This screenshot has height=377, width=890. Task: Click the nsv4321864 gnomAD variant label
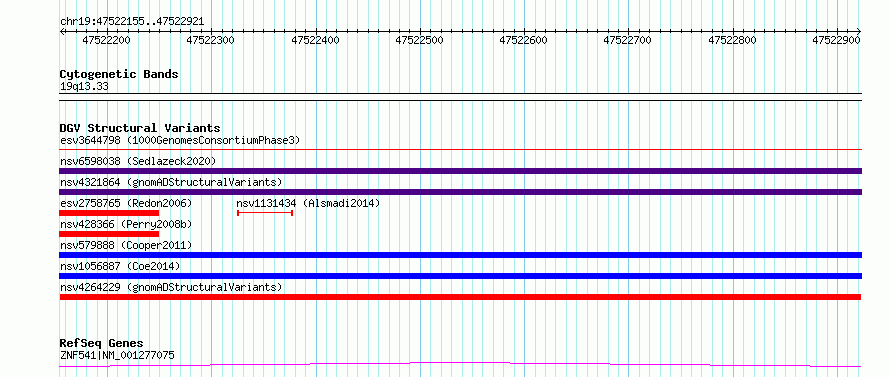click(171, 182)
